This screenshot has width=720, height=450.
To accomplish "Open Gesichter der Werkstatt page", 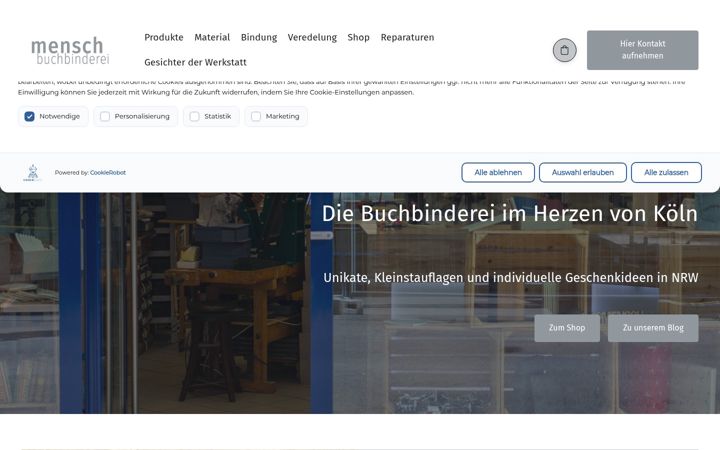I will coord(195,62).
